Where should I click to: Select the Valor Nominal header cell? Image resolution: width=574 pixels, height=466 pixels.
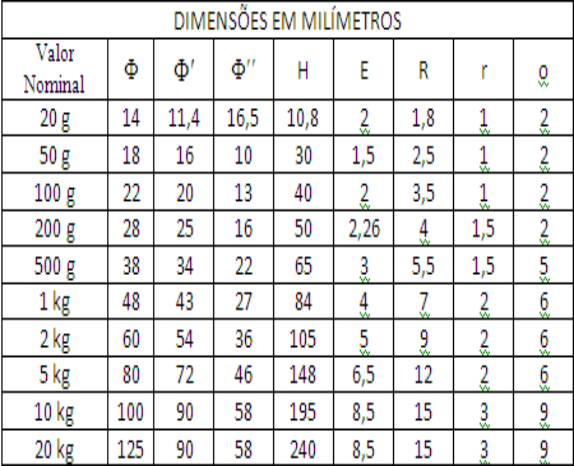click(x=55, y=69)
